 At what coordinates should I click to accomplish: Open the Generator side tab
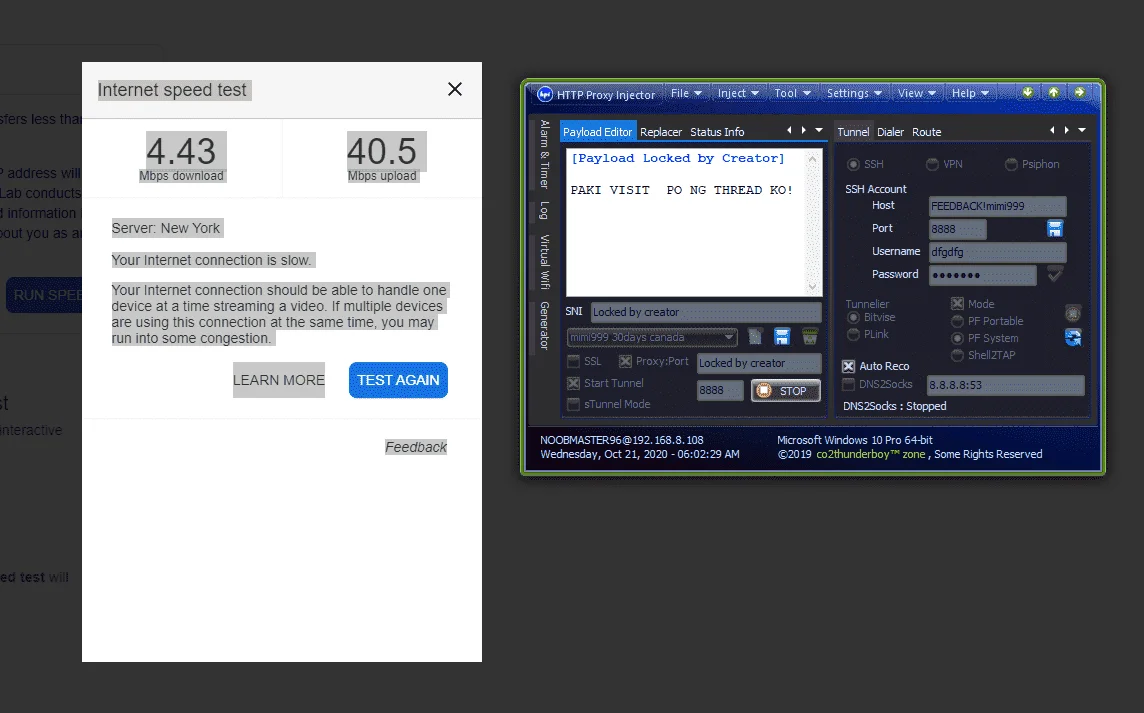[544, 325]
